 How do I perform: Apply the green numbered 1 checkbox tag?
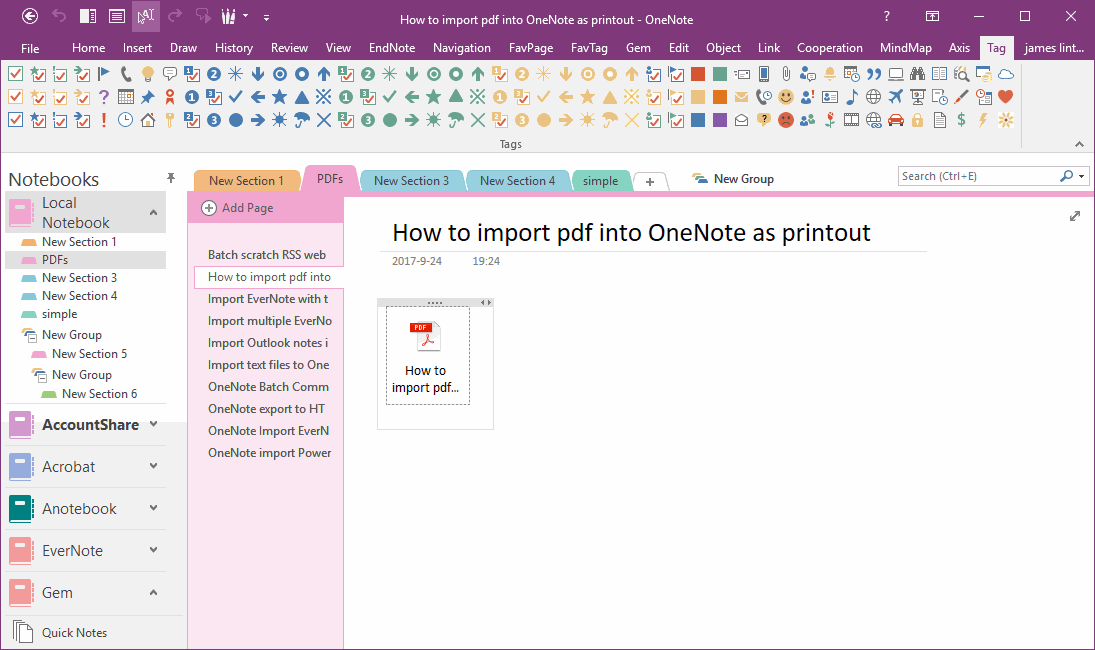tap(346, 74)
